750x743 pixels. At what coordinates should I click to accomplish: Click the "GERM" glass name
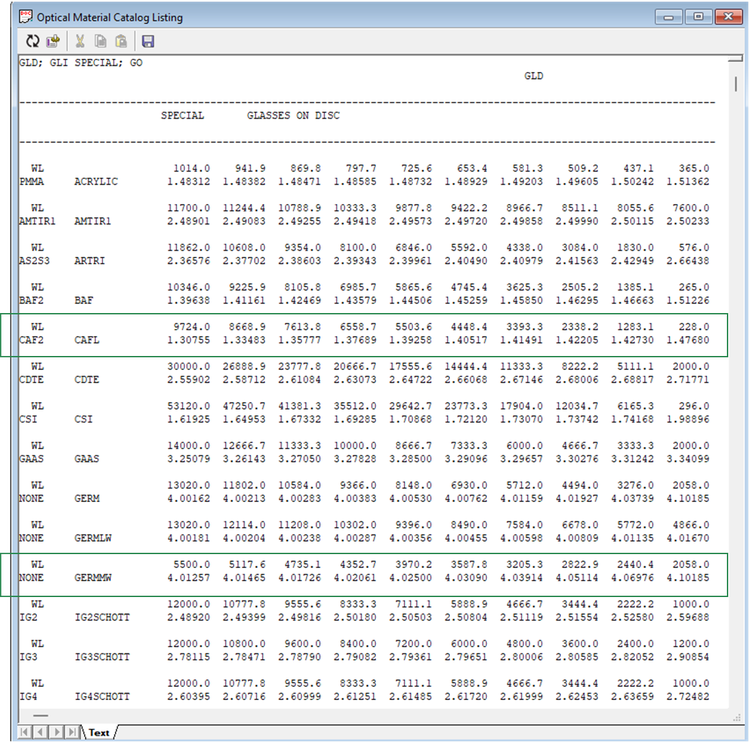pyautogui.click(x=87, y=499)
